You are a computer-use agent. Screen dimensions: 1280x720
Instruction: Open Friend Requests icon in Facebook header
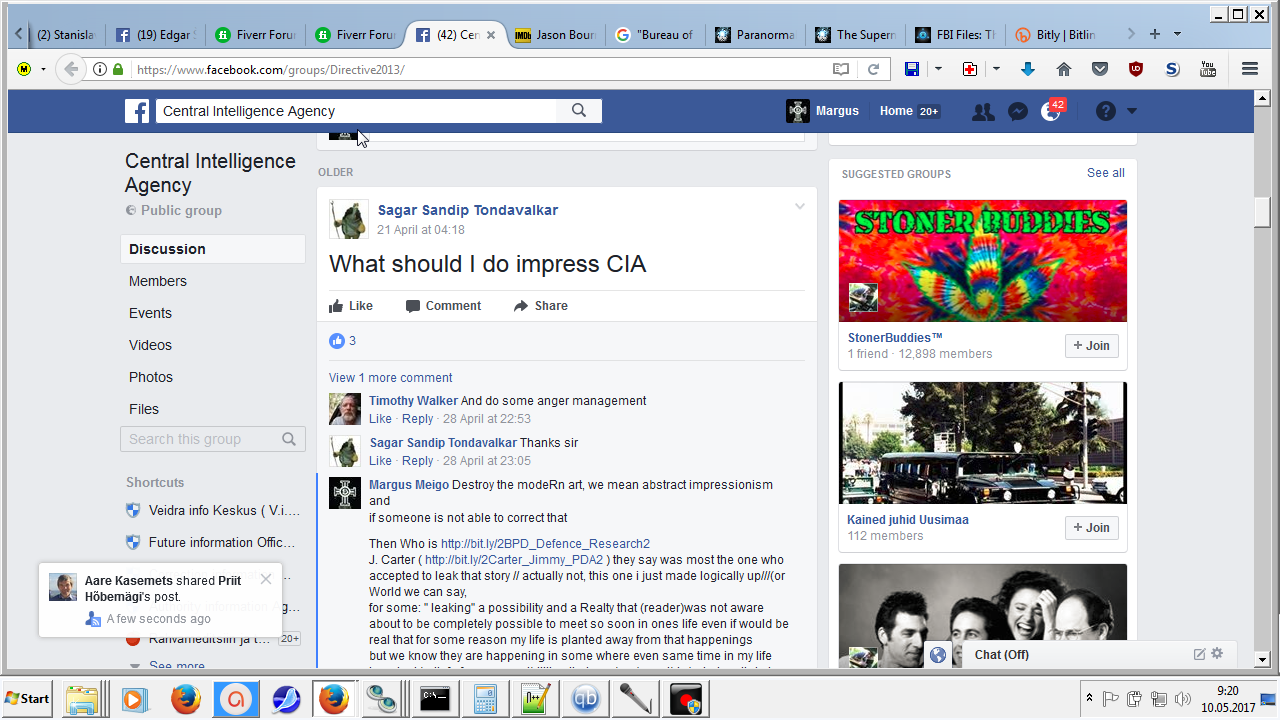point(983,112)
